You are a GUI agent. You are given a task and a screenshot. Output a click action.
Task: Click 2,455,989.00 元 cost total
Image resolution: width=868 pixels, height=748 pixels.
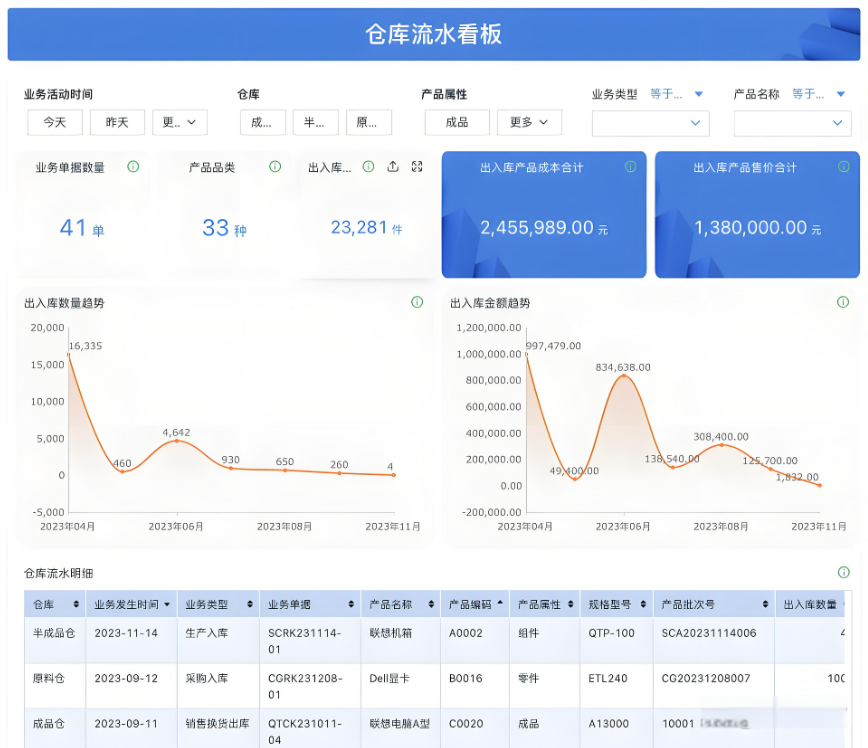(x=544, y=228)
